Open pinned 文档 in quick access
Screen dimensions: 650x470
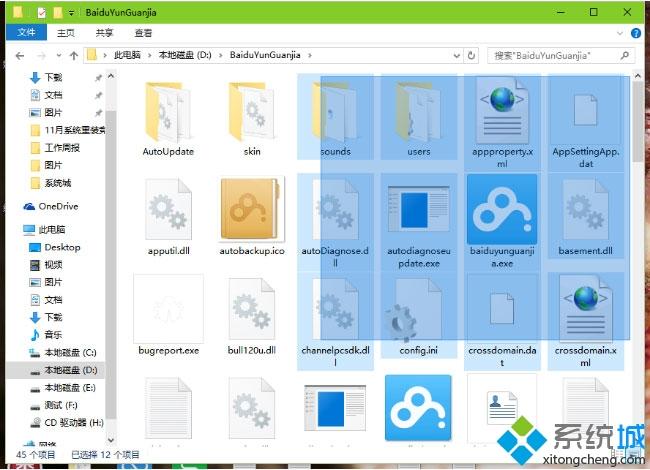click(x=53, y=95)
